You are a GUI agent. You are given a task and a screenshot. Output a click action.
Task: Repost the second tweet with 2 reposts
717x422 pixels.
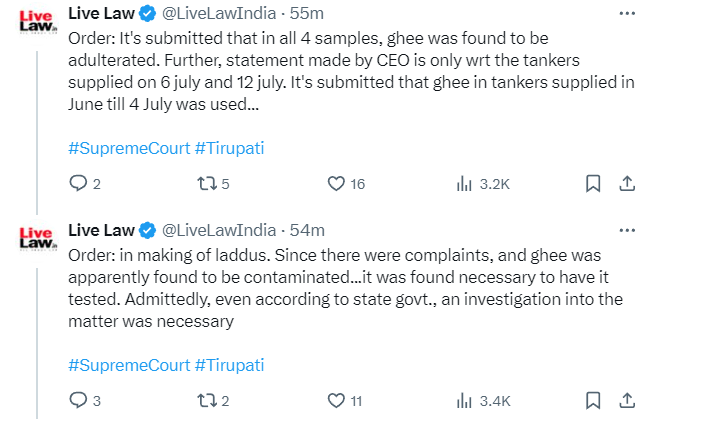(x=207, y=401)
